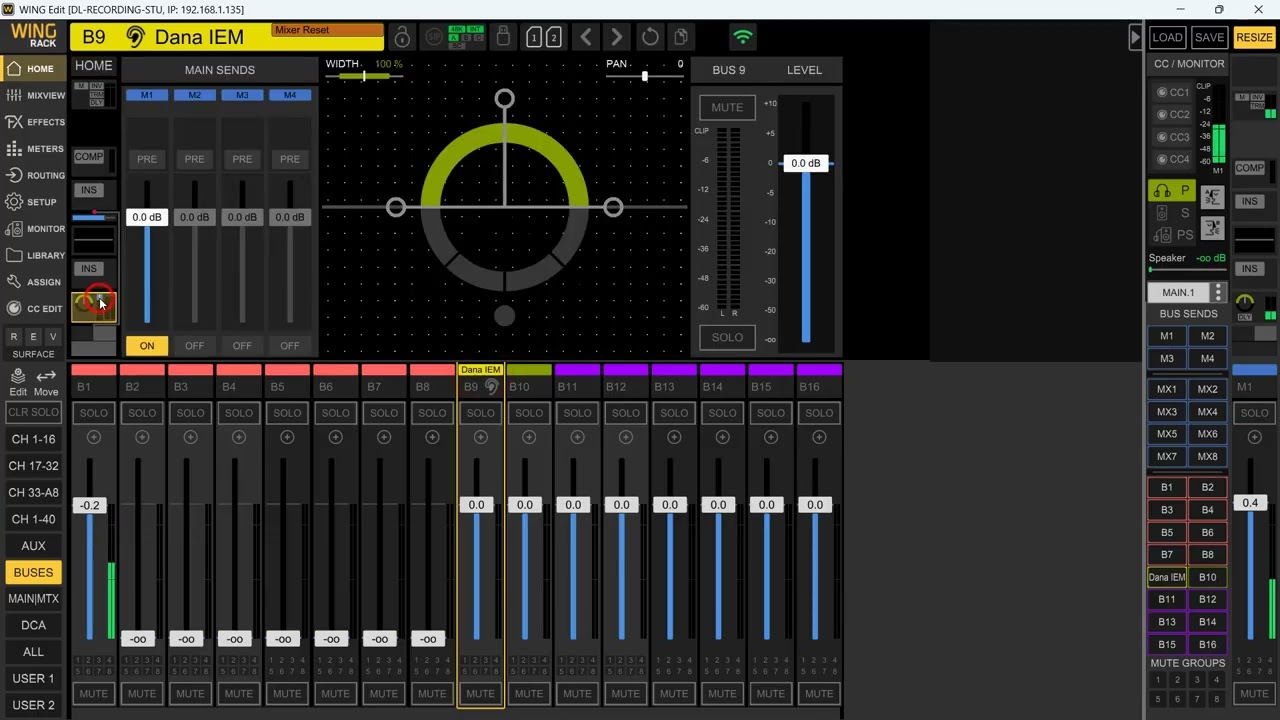Toggle M2 main send OFF button

[x=194, y=346]
